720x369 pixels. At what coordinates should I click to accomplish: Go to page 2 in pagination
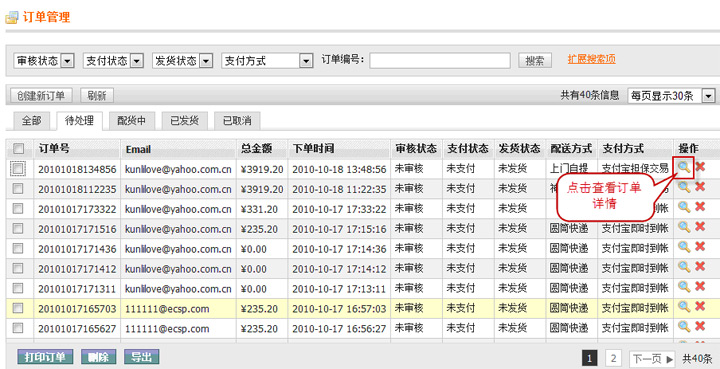pyautogui.click(x=613, y=358)
